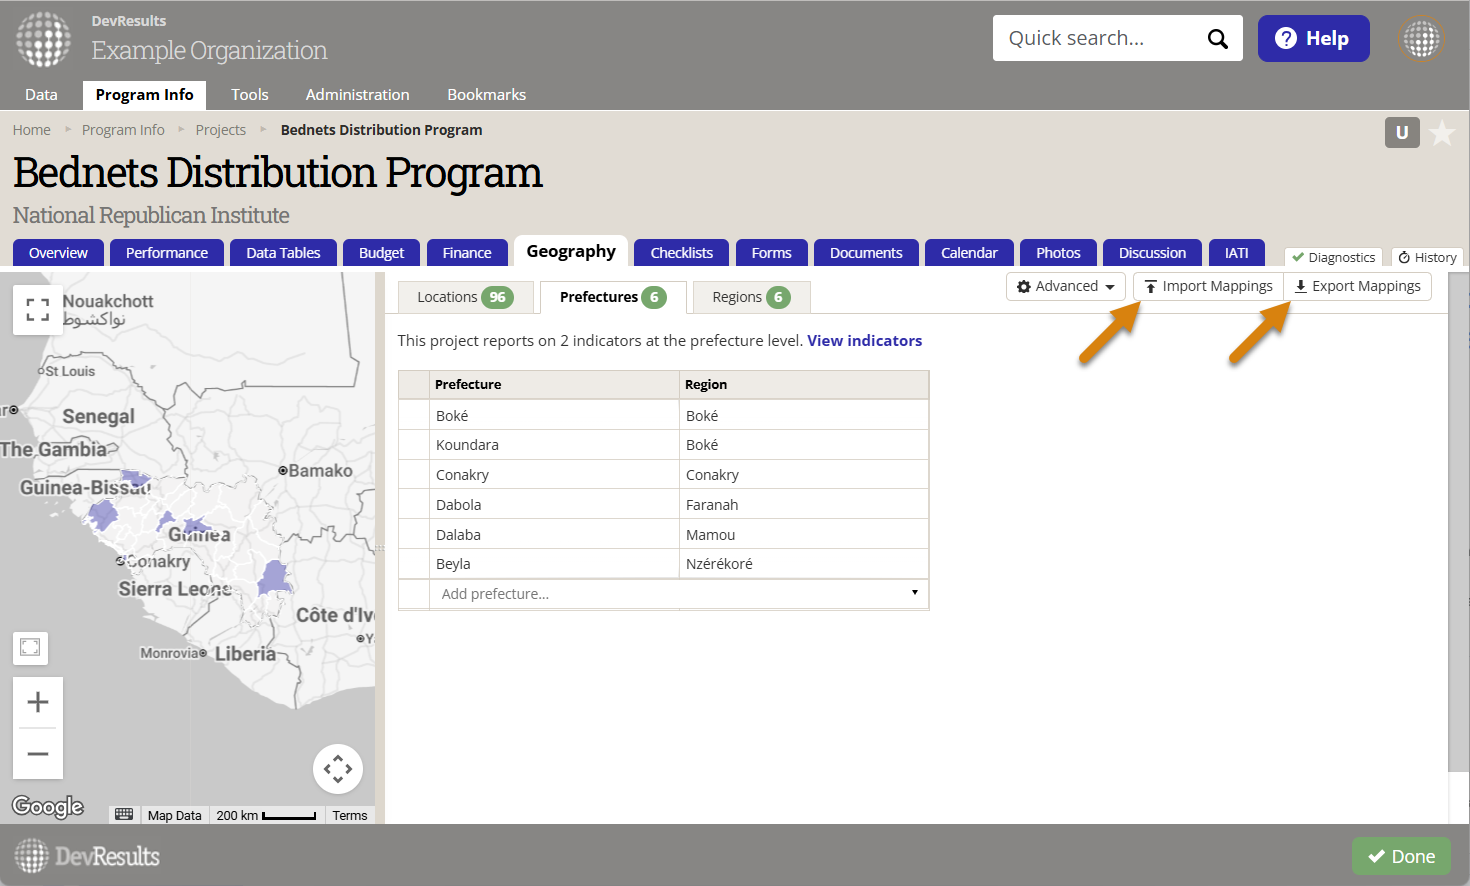Open the Advanced dropdown menu
The height and width of the screenshot is (886, 1470).
tap(1066, 286)
